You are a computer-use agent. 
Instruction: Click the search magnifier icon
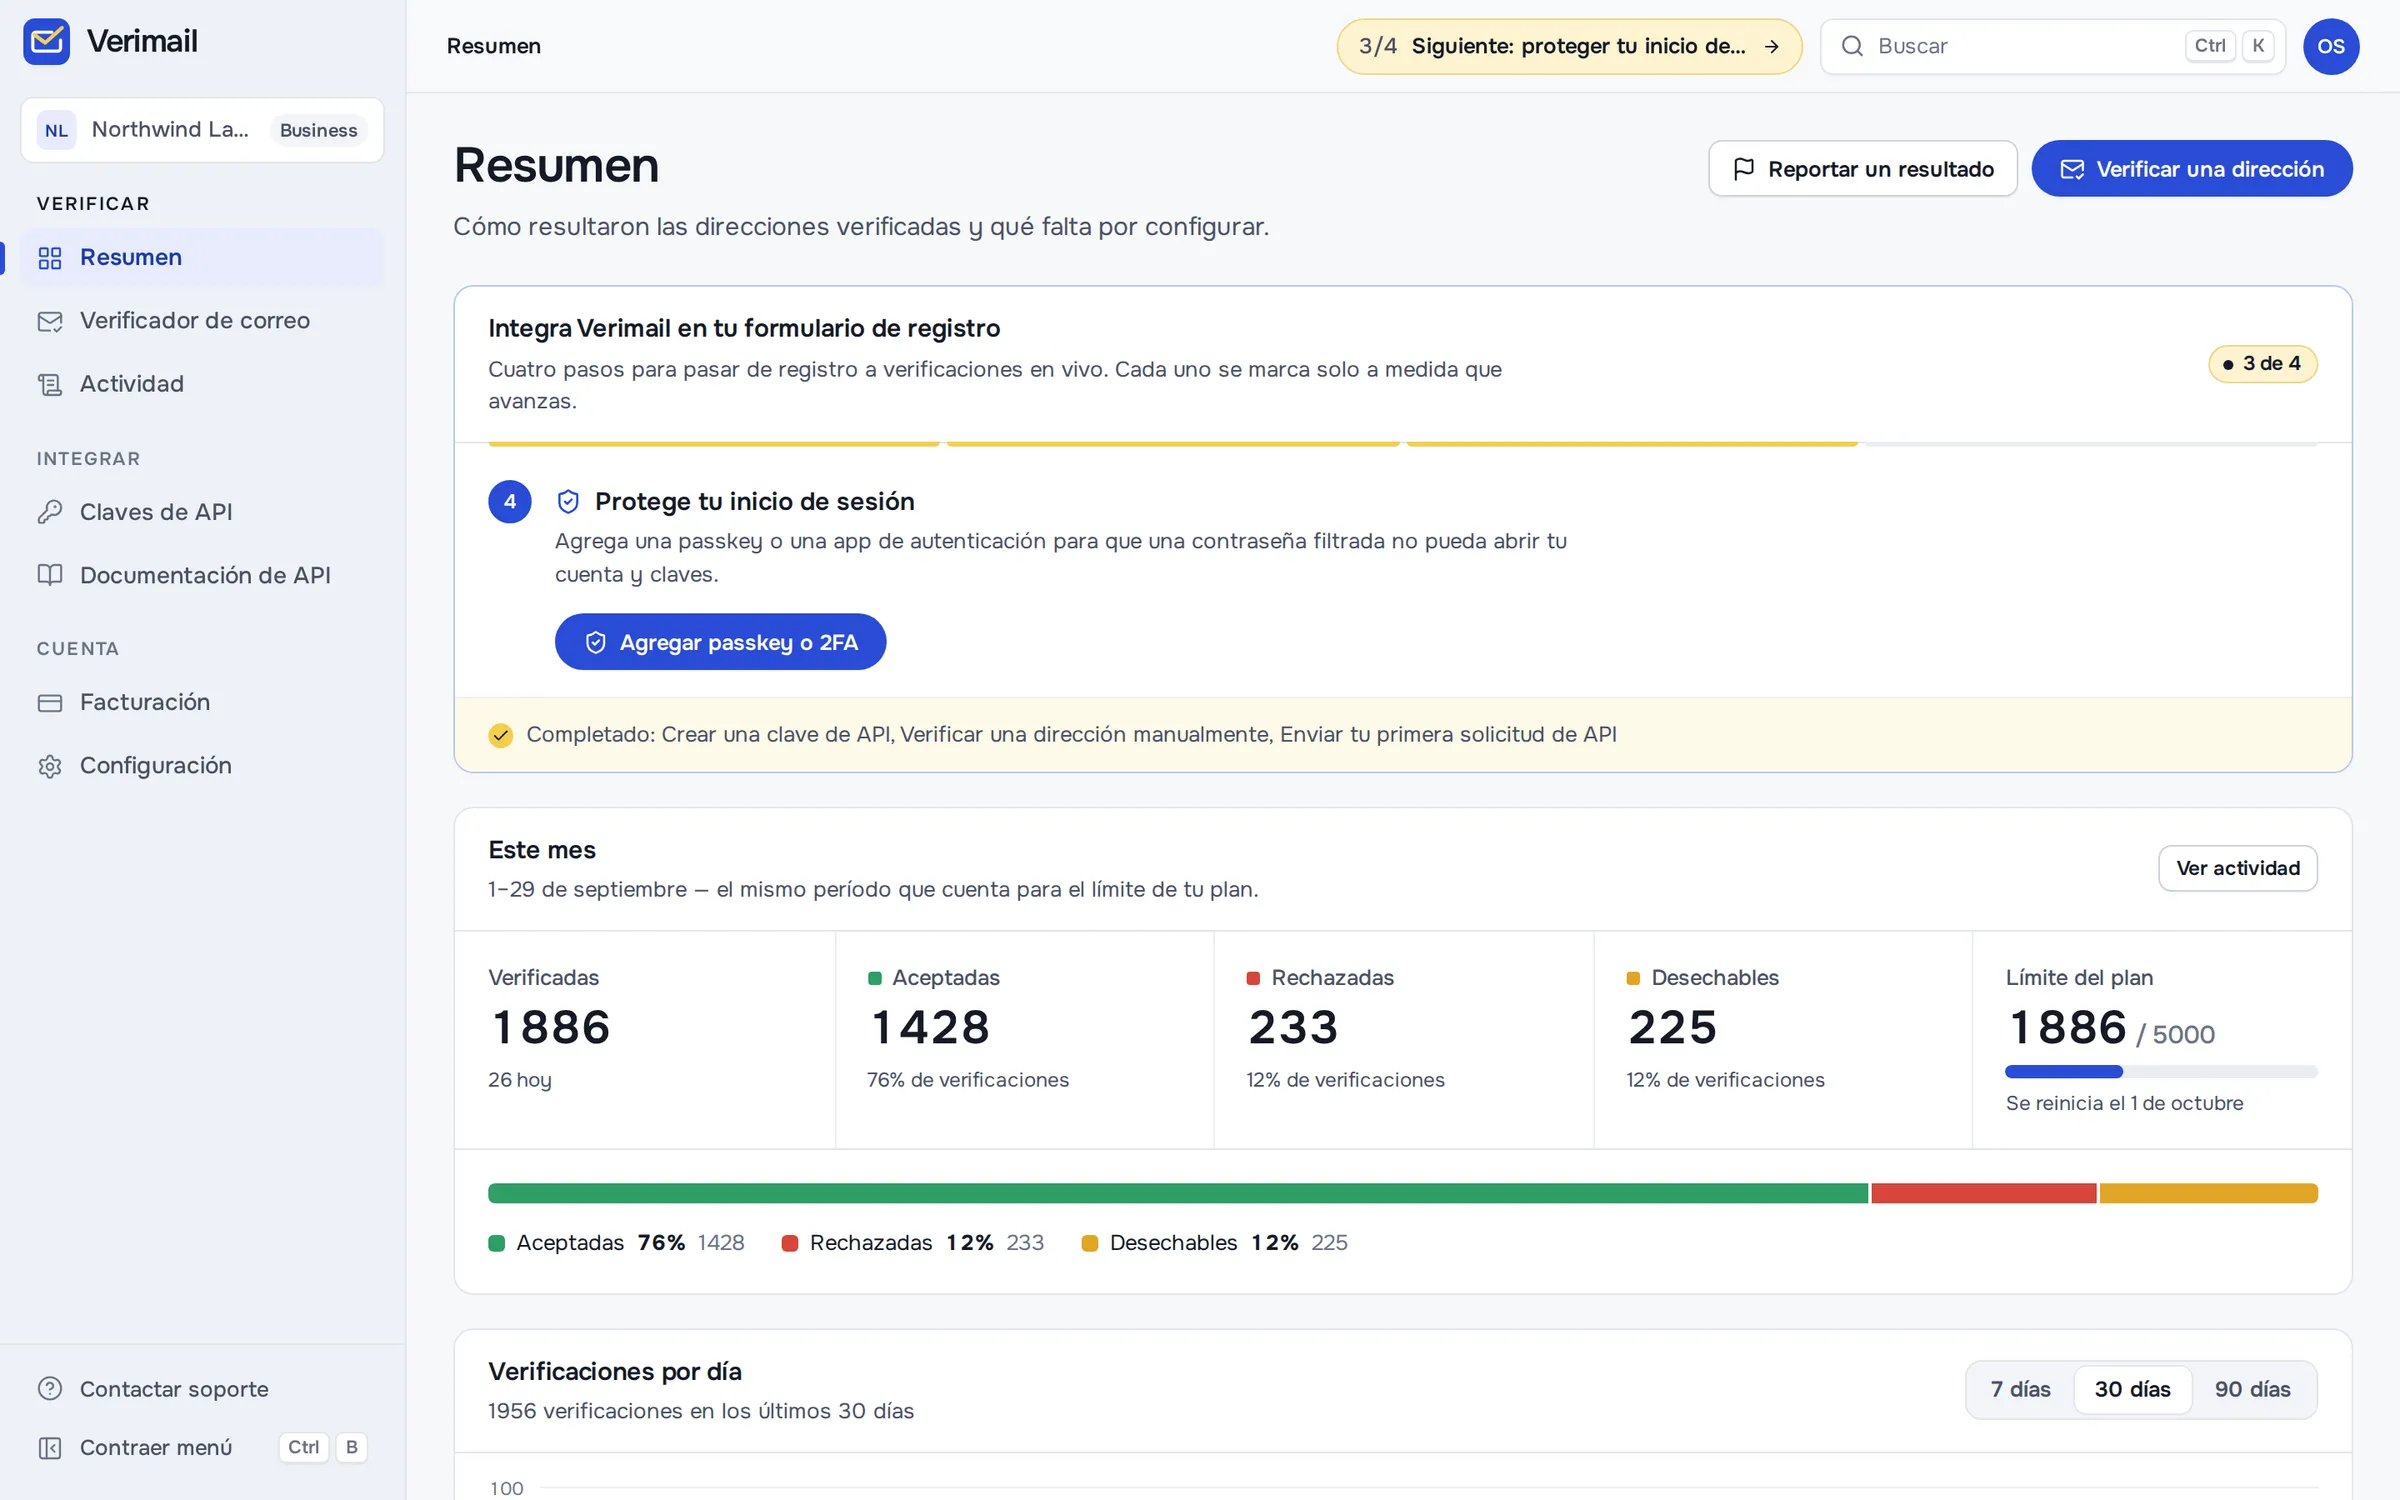pos(1852,46)
